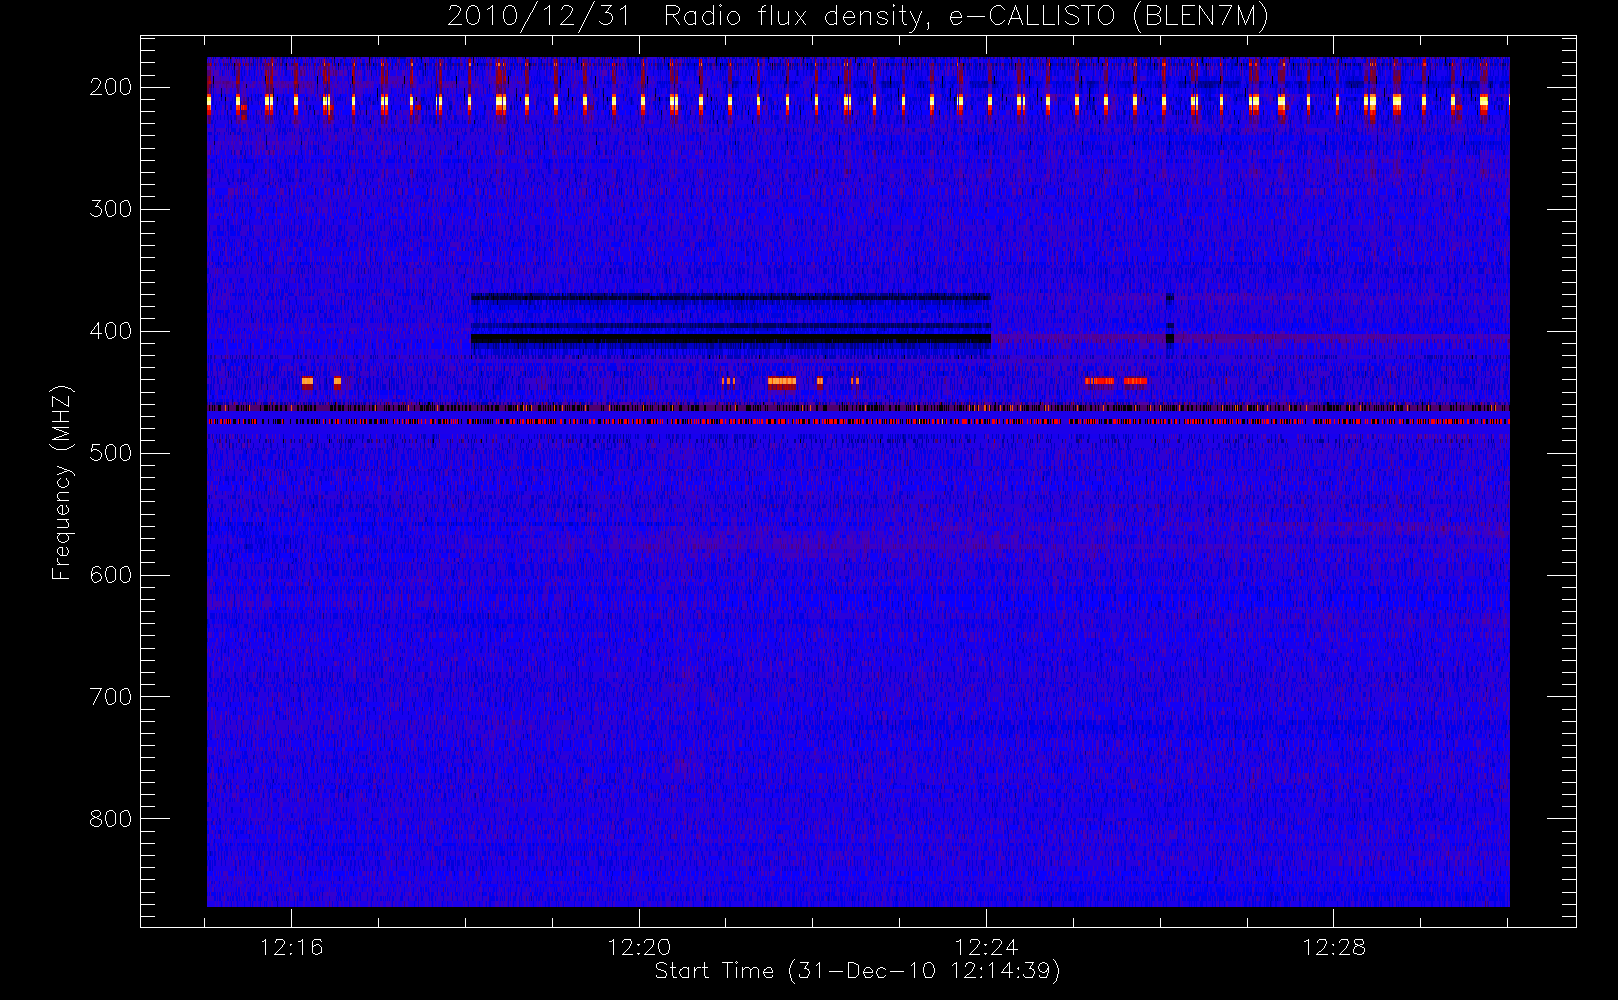Click the 12:16 time tick label
The width and height of the screenshot is (1618, 1000).
(291, 947)
